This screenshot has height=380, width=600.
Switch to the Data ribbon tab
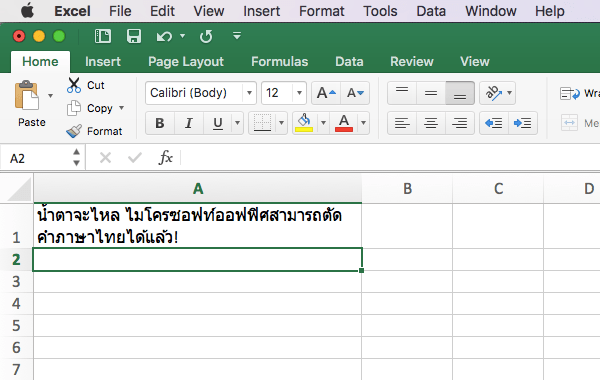click(349, 62)
